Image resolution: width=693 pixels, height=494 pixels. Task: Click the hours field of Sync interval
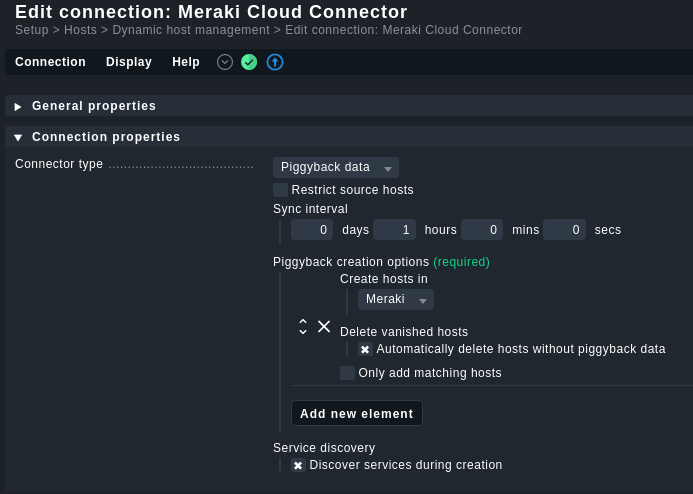pos(394,230)
